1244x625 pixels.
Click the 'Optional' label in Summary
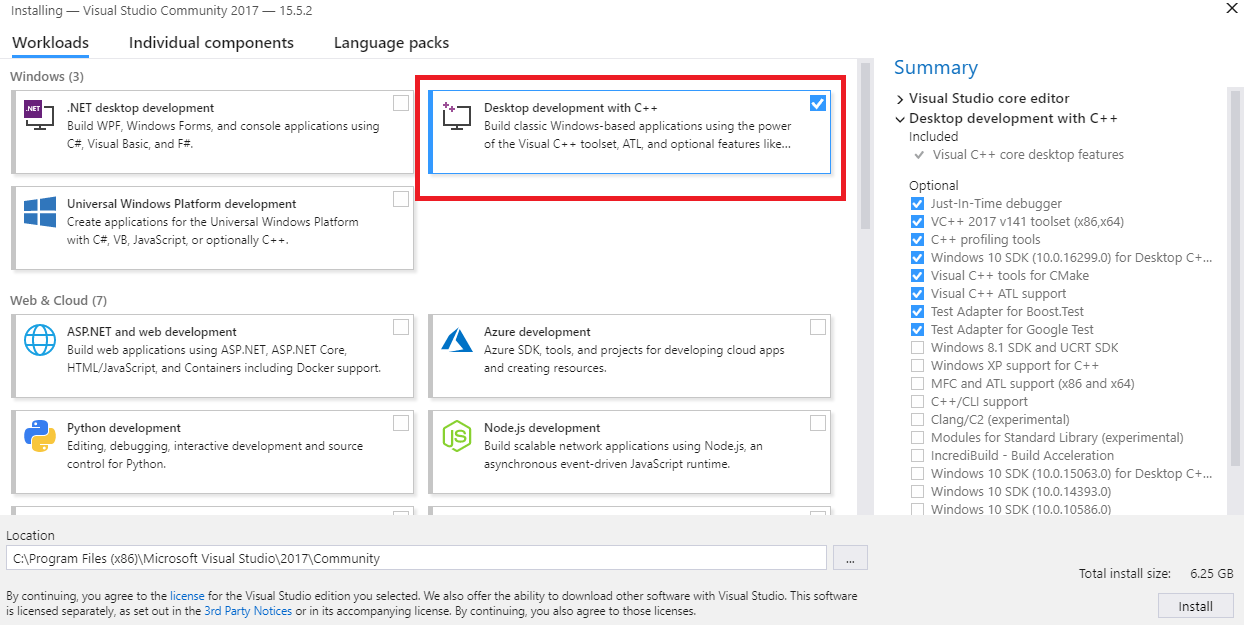pyautogui.click(x=934, y=186)
